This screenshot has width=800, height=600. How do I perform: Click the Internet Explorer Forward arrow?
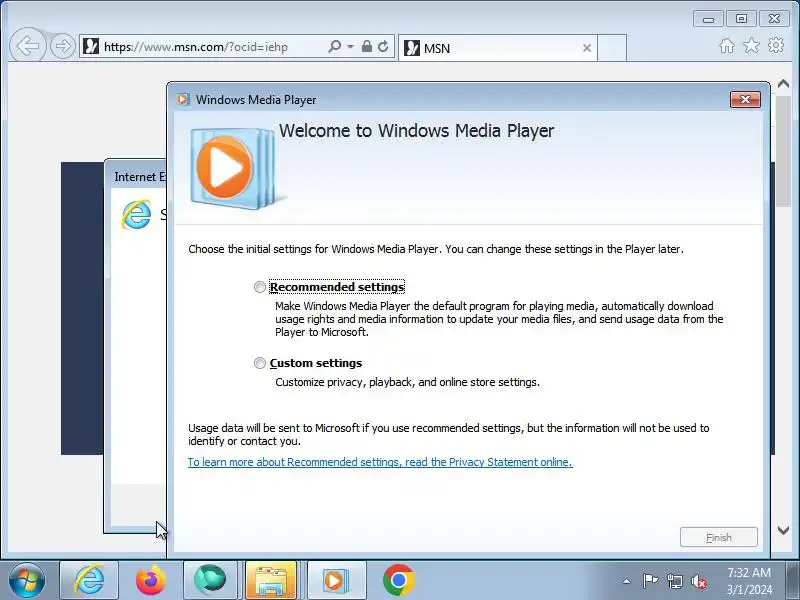tap(63, 46)
